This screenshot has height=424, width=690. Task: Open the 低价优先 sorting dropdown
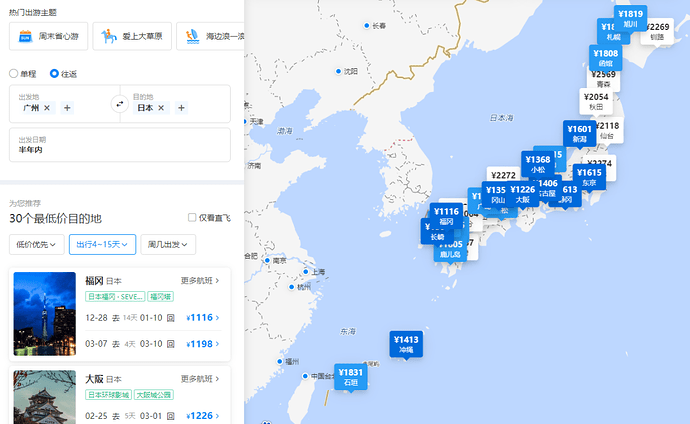37,244
